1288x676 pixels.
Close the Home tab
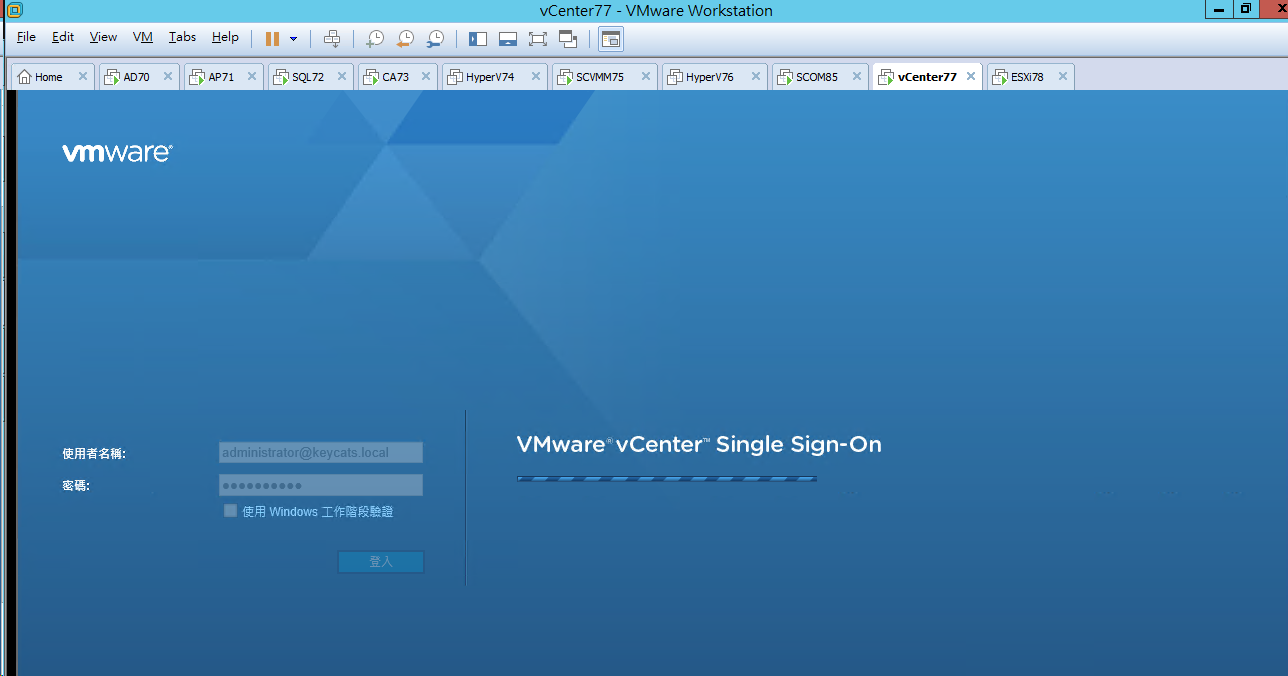click(x=83, y=76)
